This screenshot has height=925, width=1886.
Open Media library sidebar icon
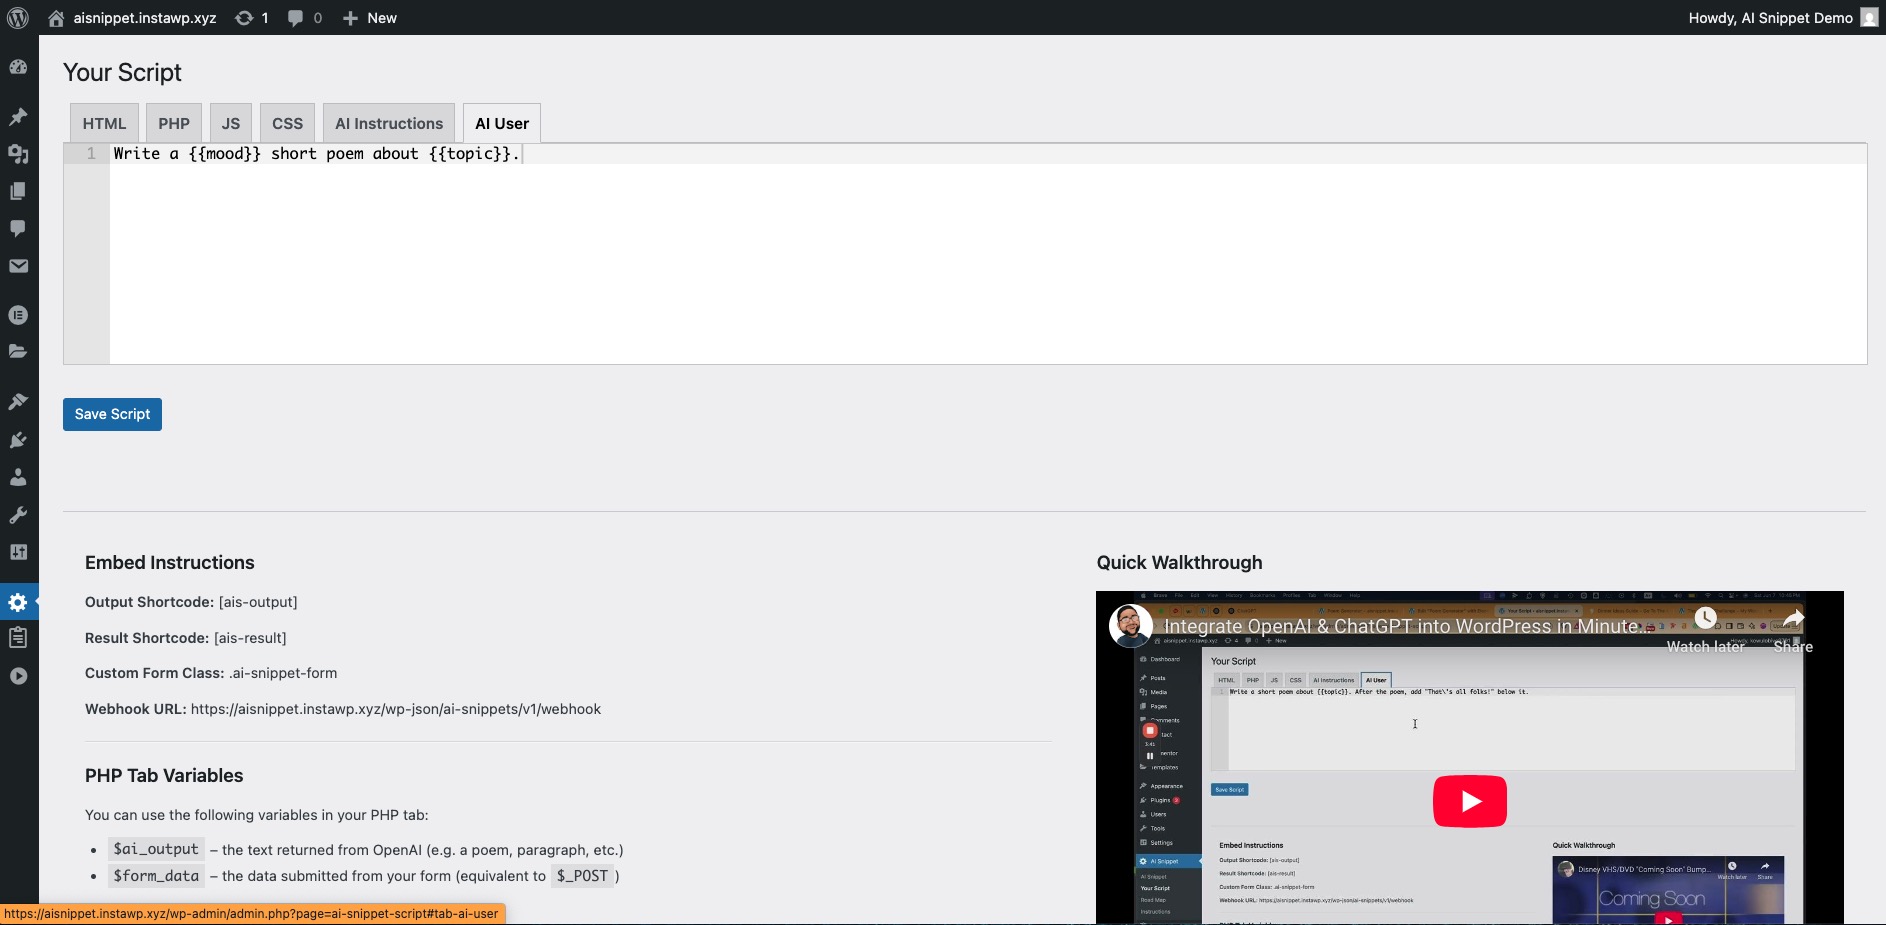coord(18,154)
